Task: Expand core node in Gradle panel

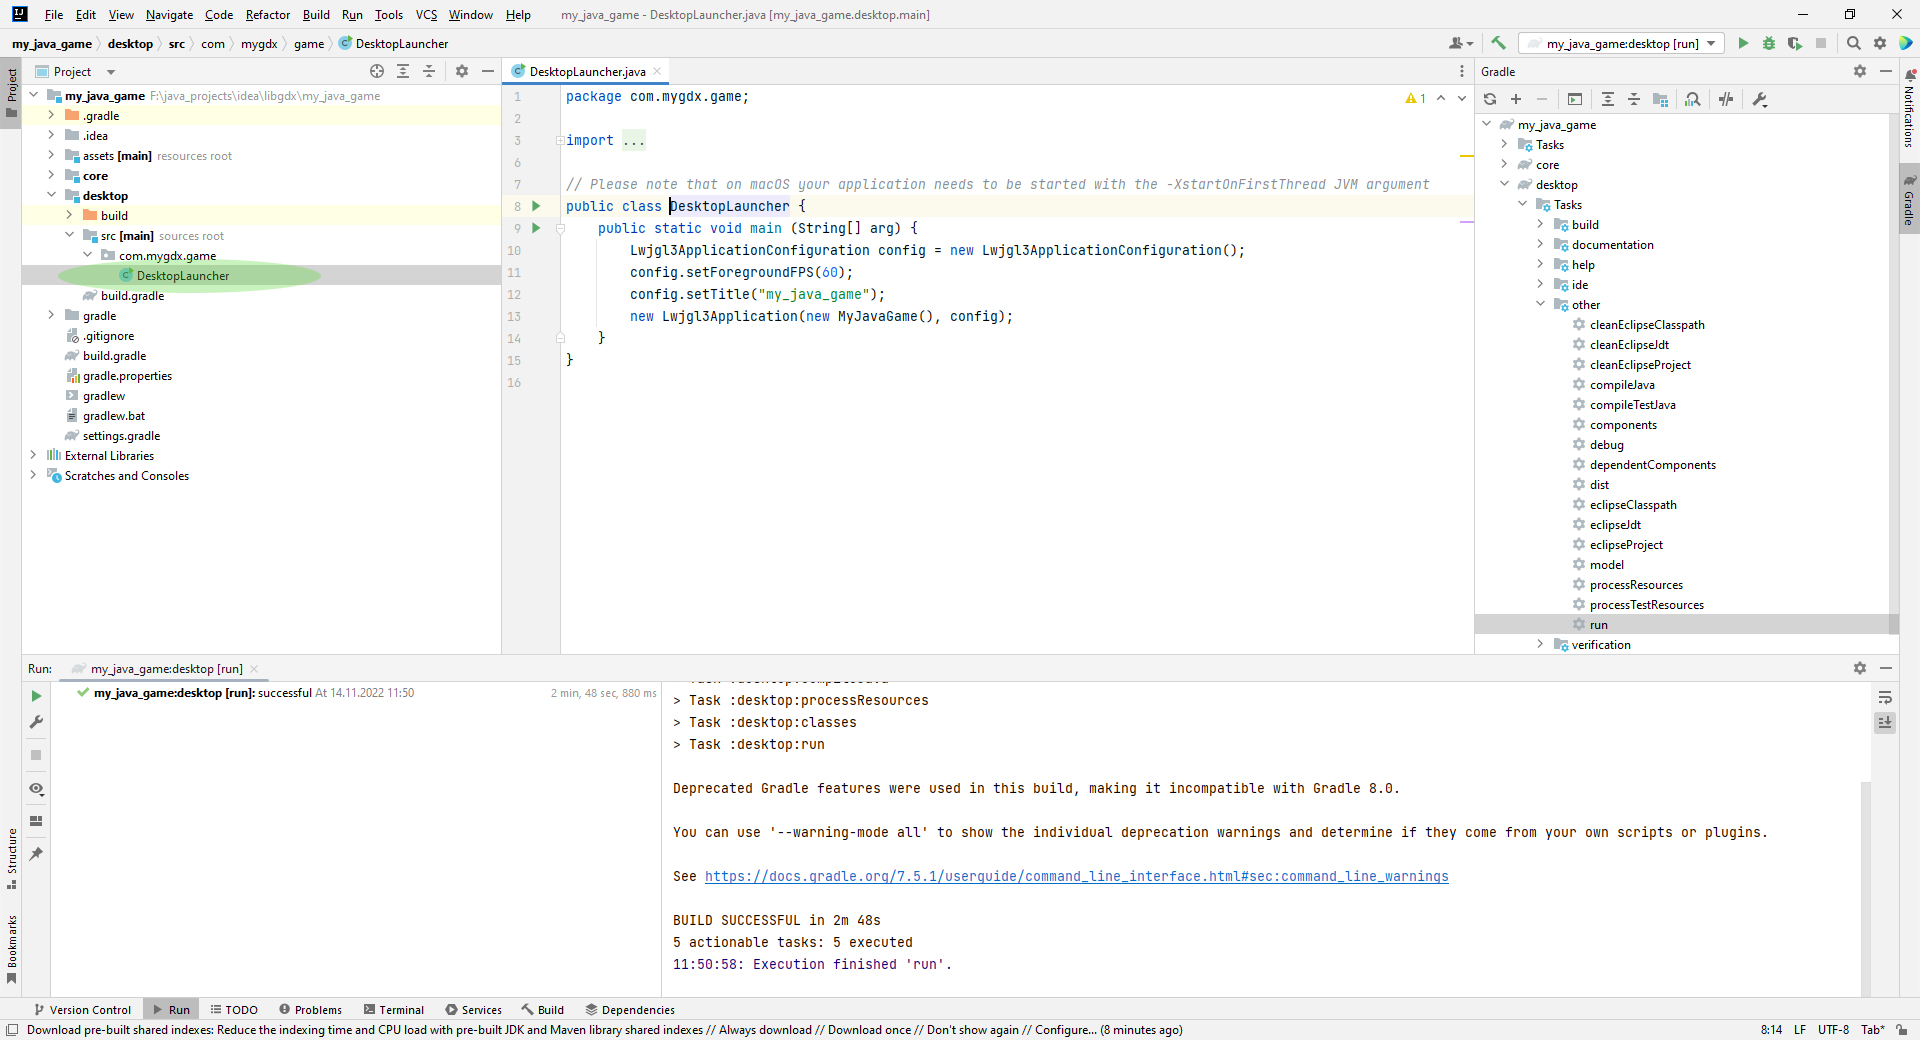Action: point(1504,164)
